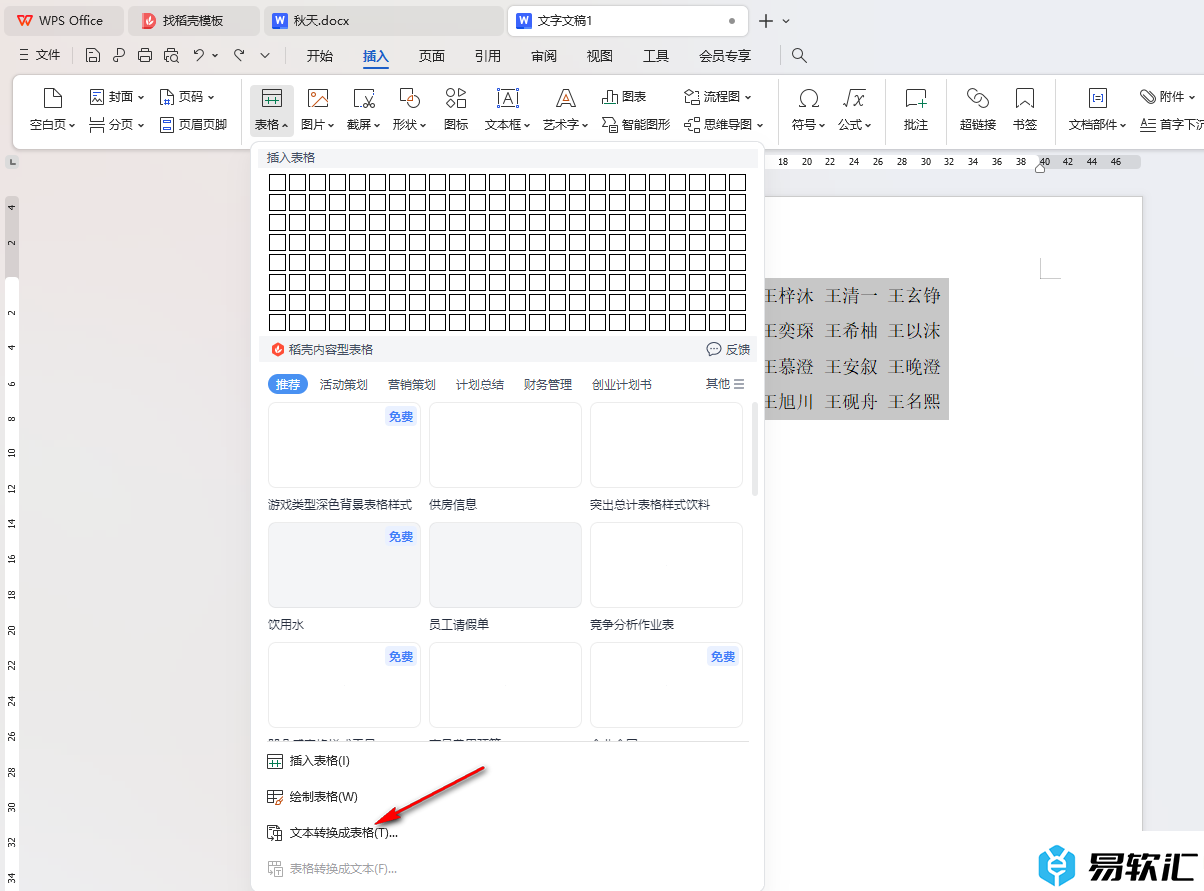1204x891 pixels.
Task: Click the 页码 page number icon
Action: pos(167,97)
